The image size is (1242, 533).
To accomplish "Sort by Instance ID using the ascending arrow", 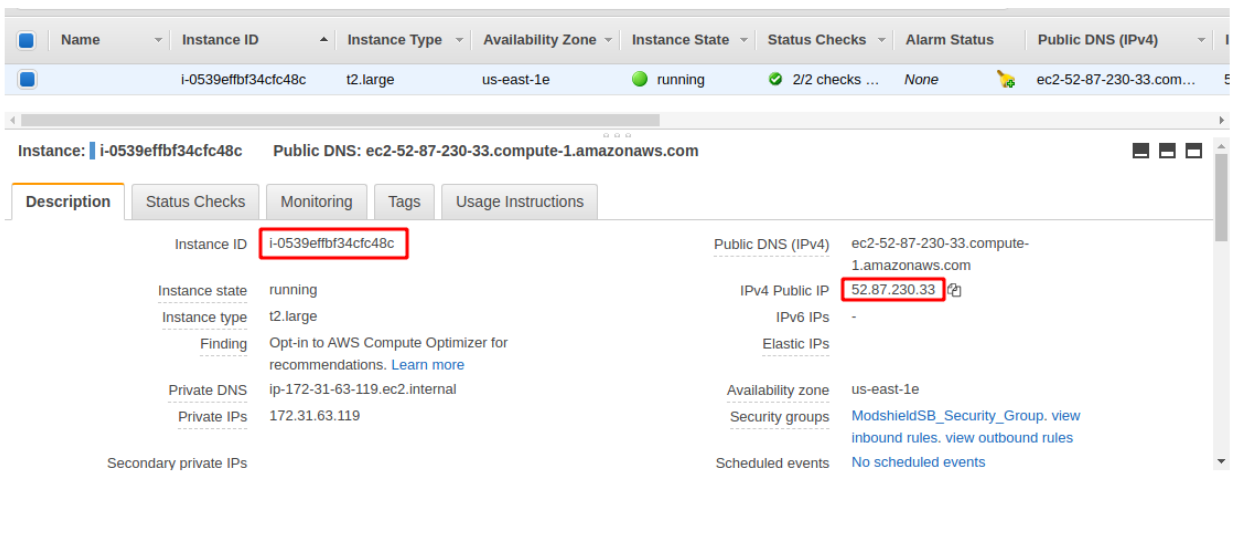I will 323,40.
